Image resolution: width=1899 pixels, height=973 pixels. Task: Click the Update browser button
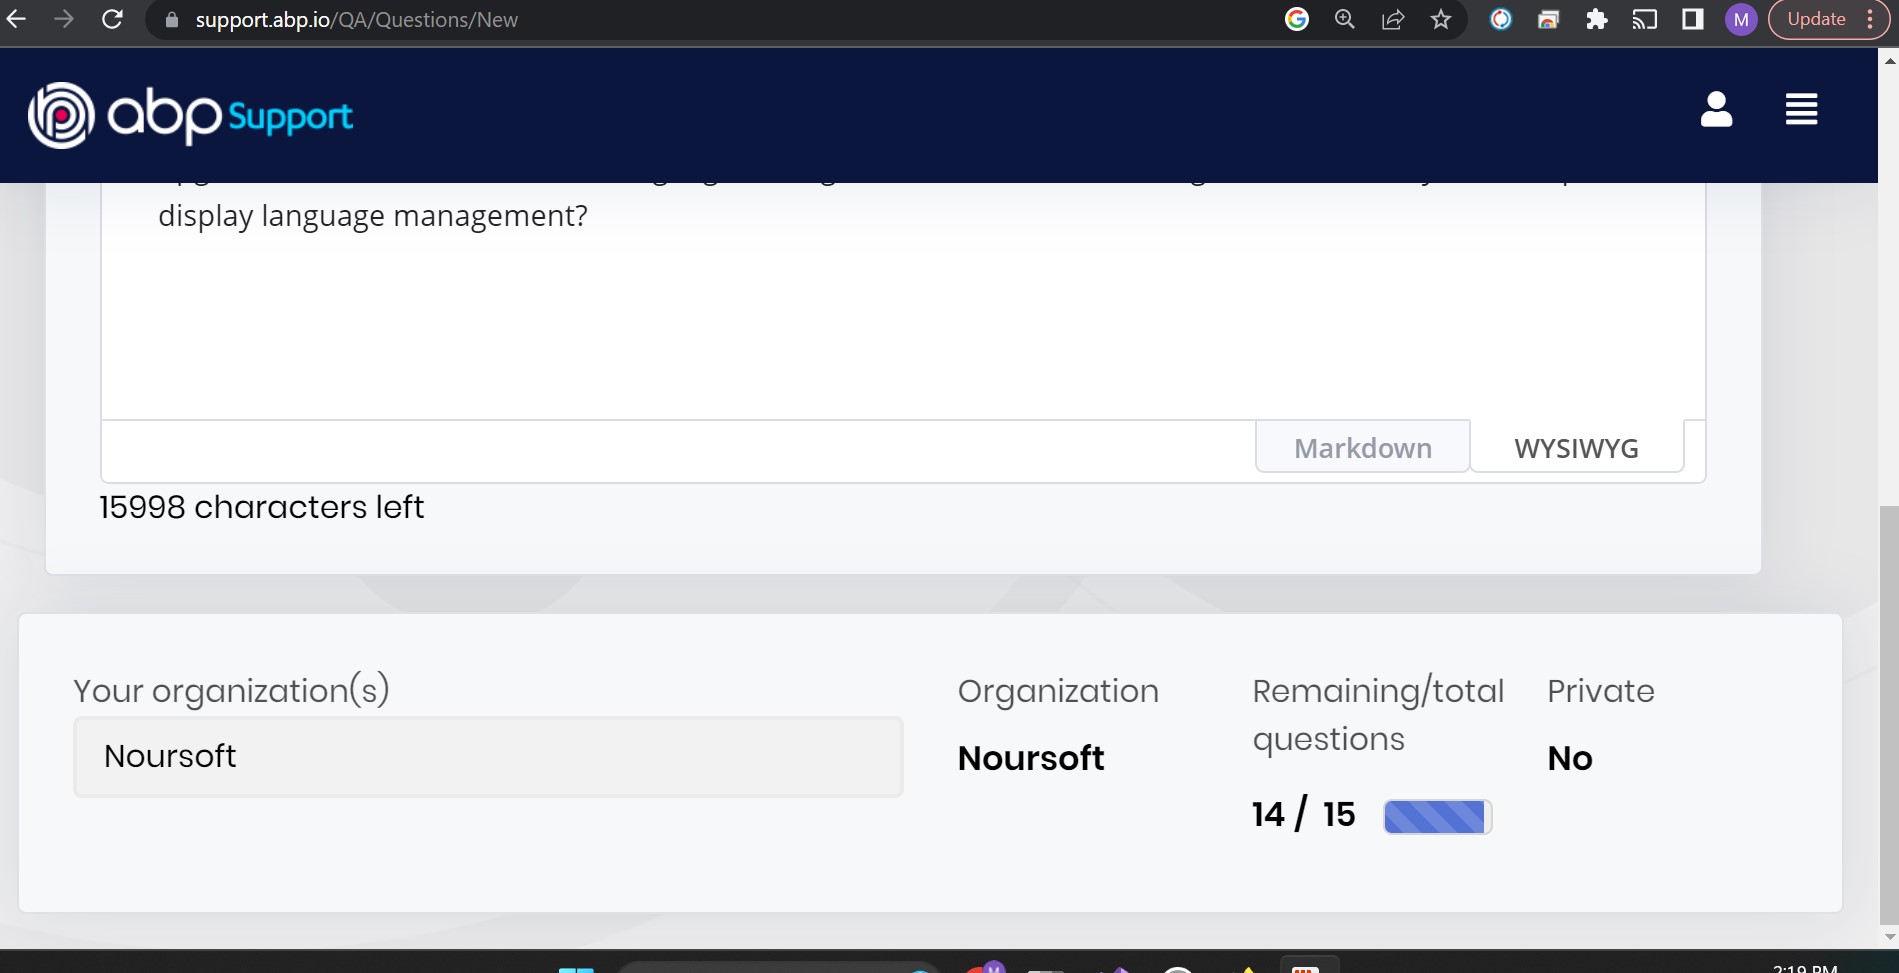[1816, 19]
